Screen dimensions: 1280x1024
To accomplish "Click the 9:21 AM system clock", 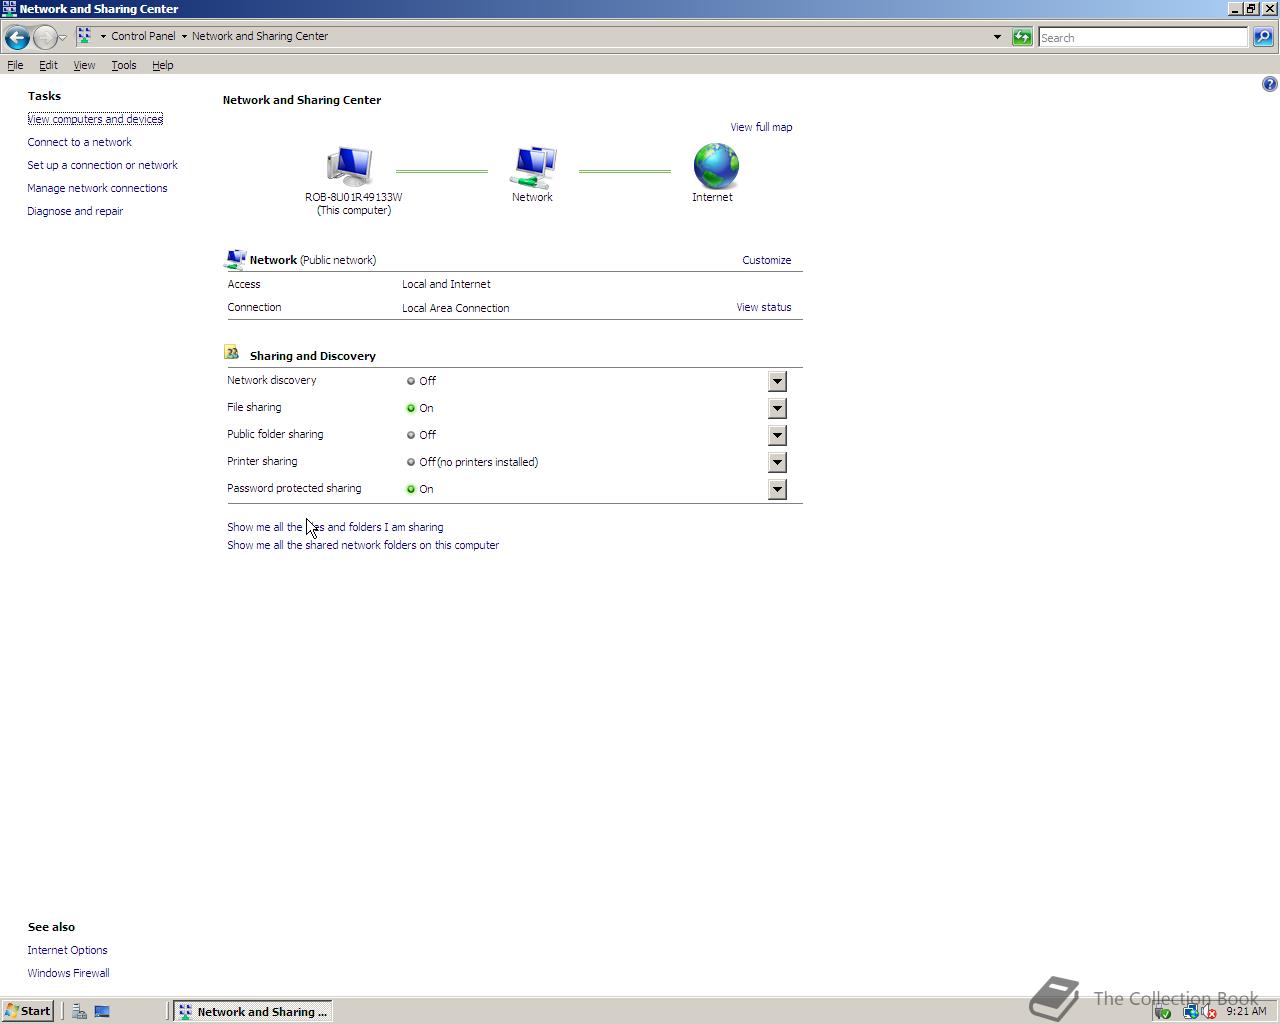I will (x=1246, y=1011).
